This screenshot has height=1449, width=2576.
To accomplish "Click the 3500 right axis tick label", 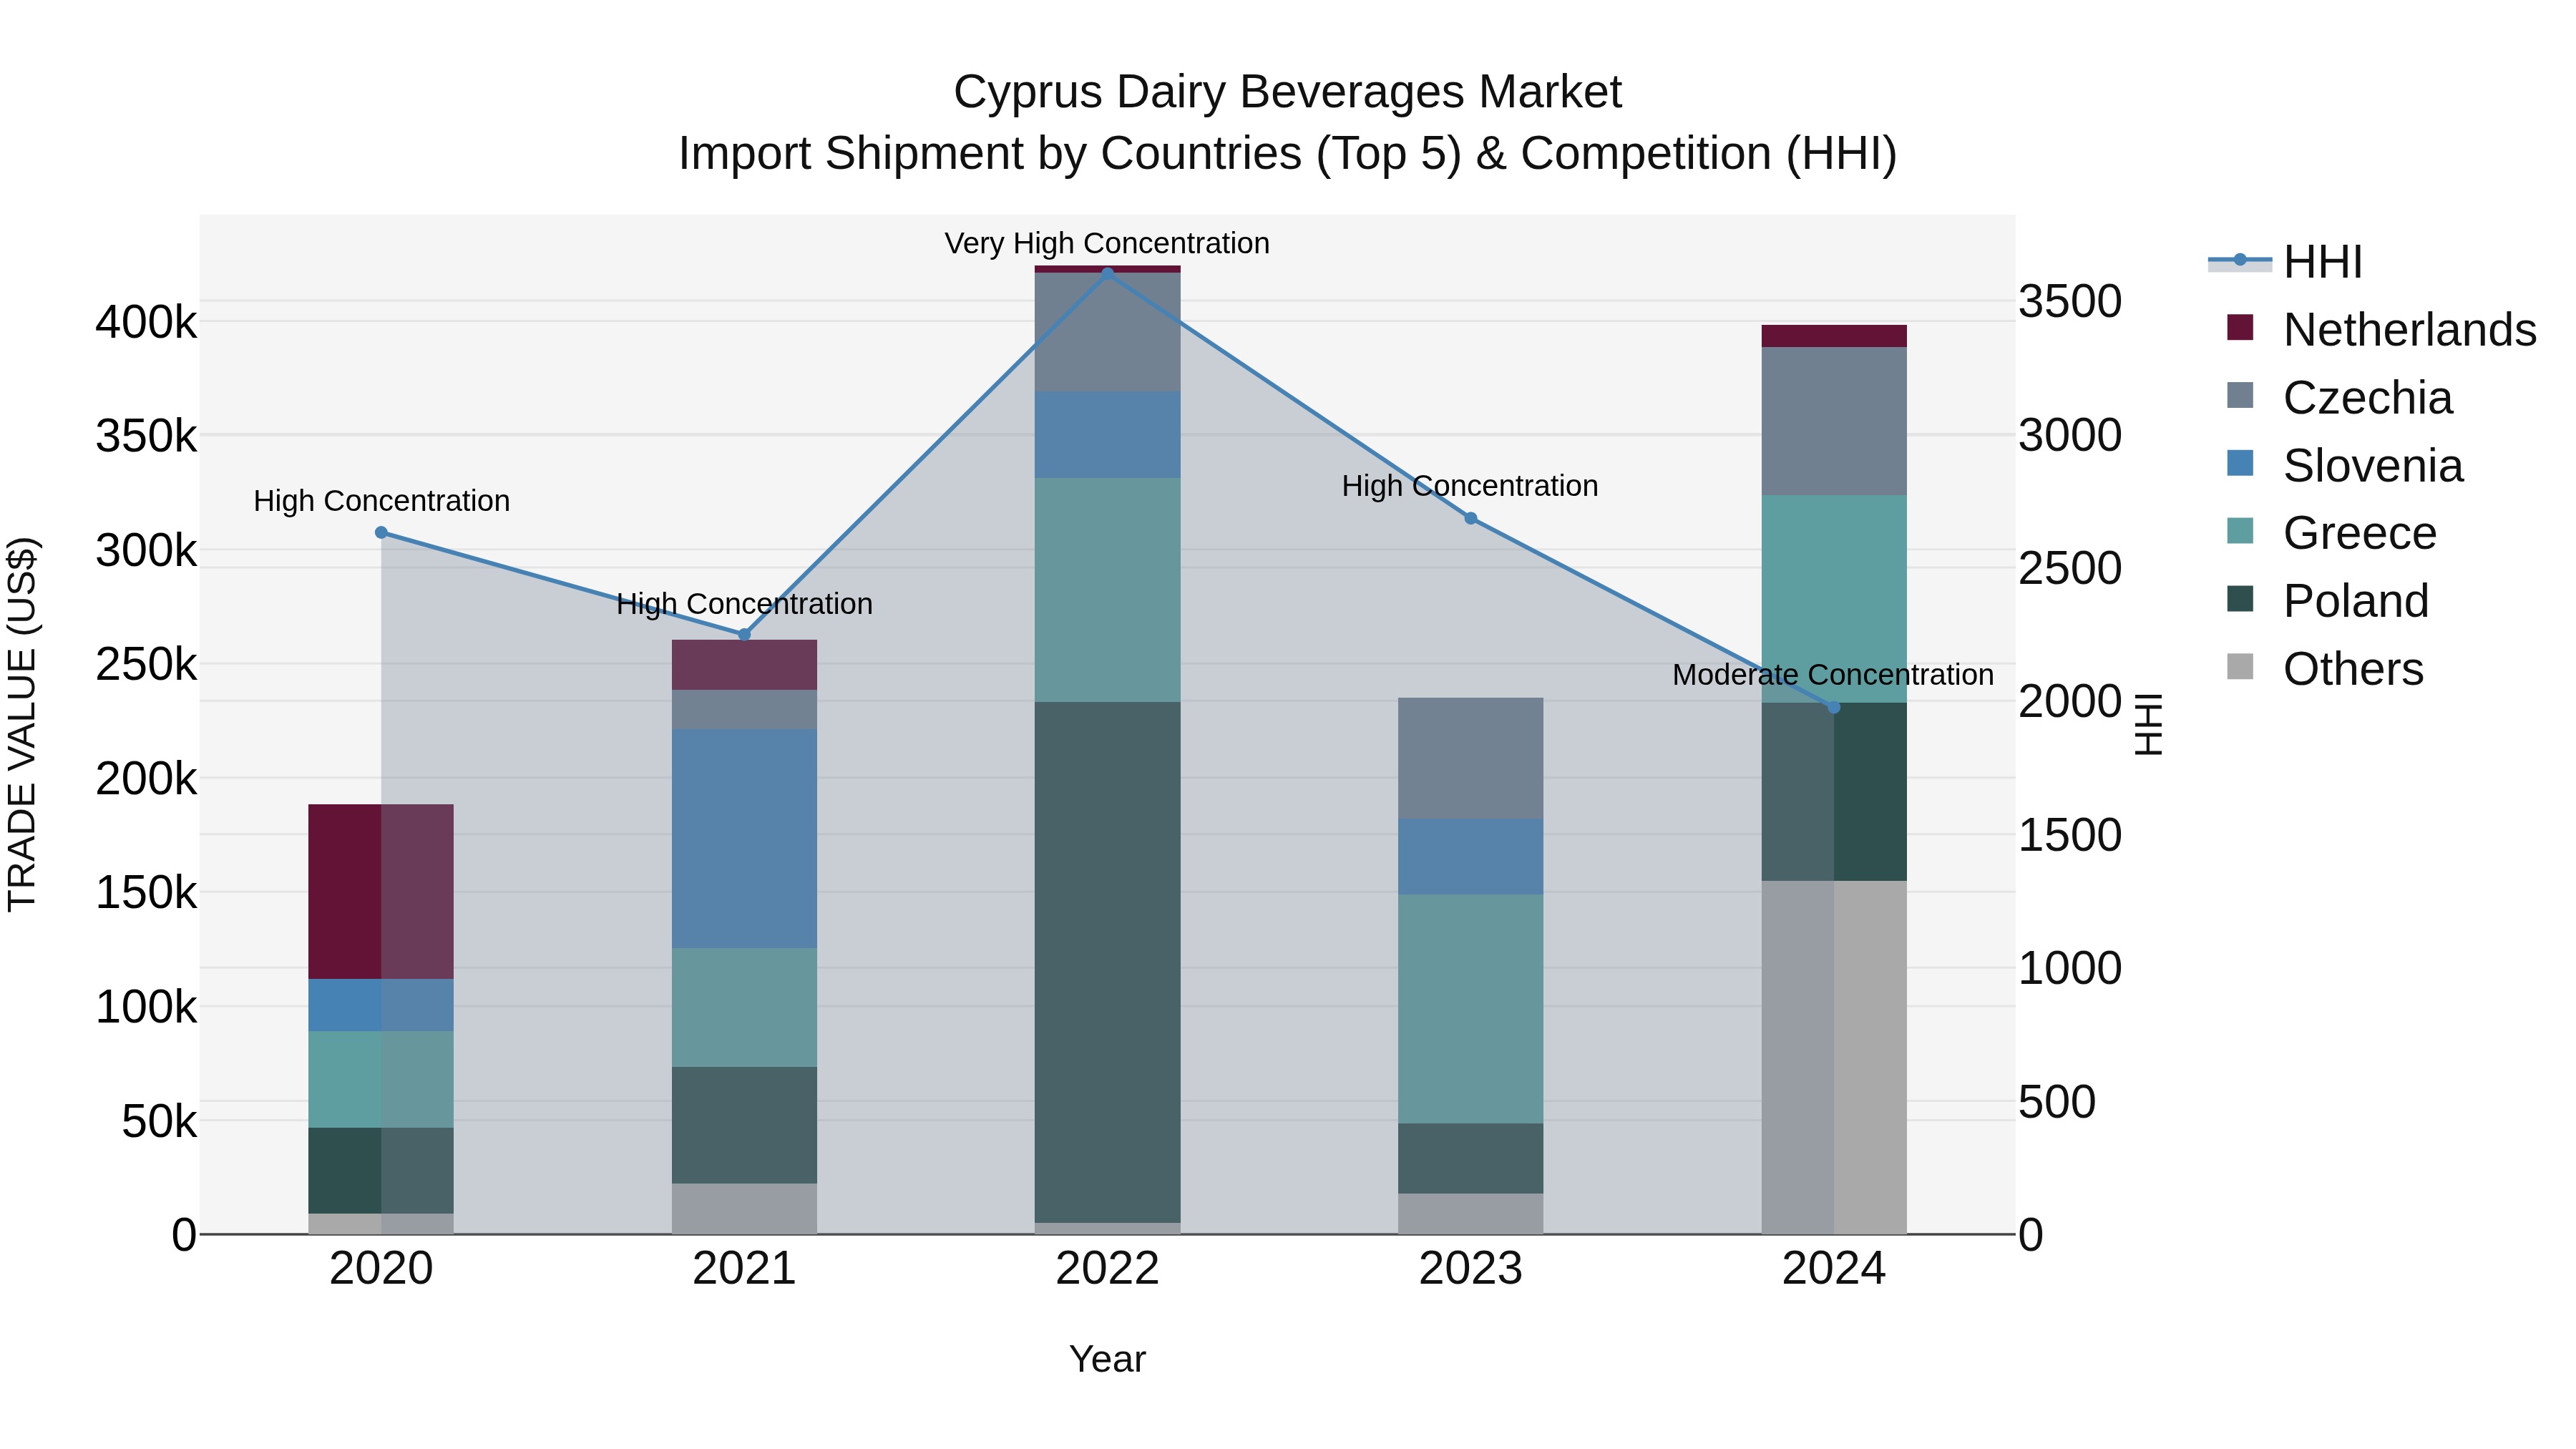I will pos(2069,301).
